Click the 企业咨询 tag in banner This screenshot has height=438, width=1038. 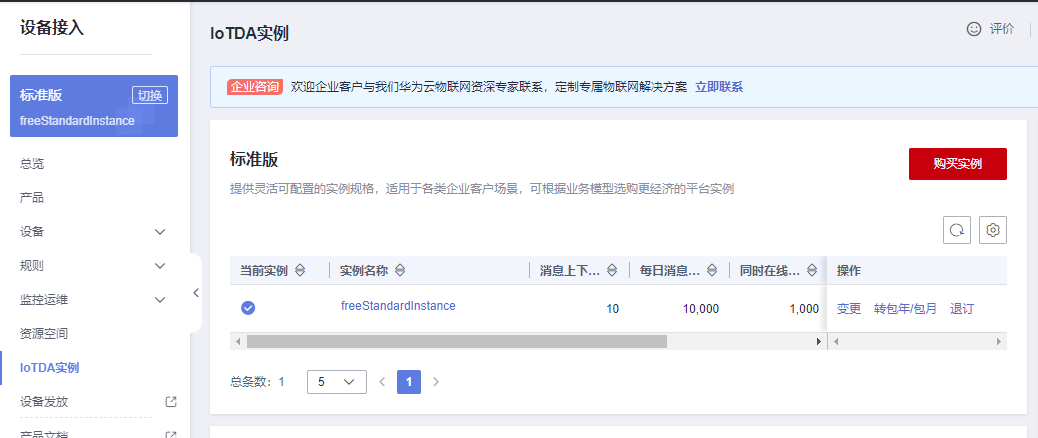tap(255, 87)
